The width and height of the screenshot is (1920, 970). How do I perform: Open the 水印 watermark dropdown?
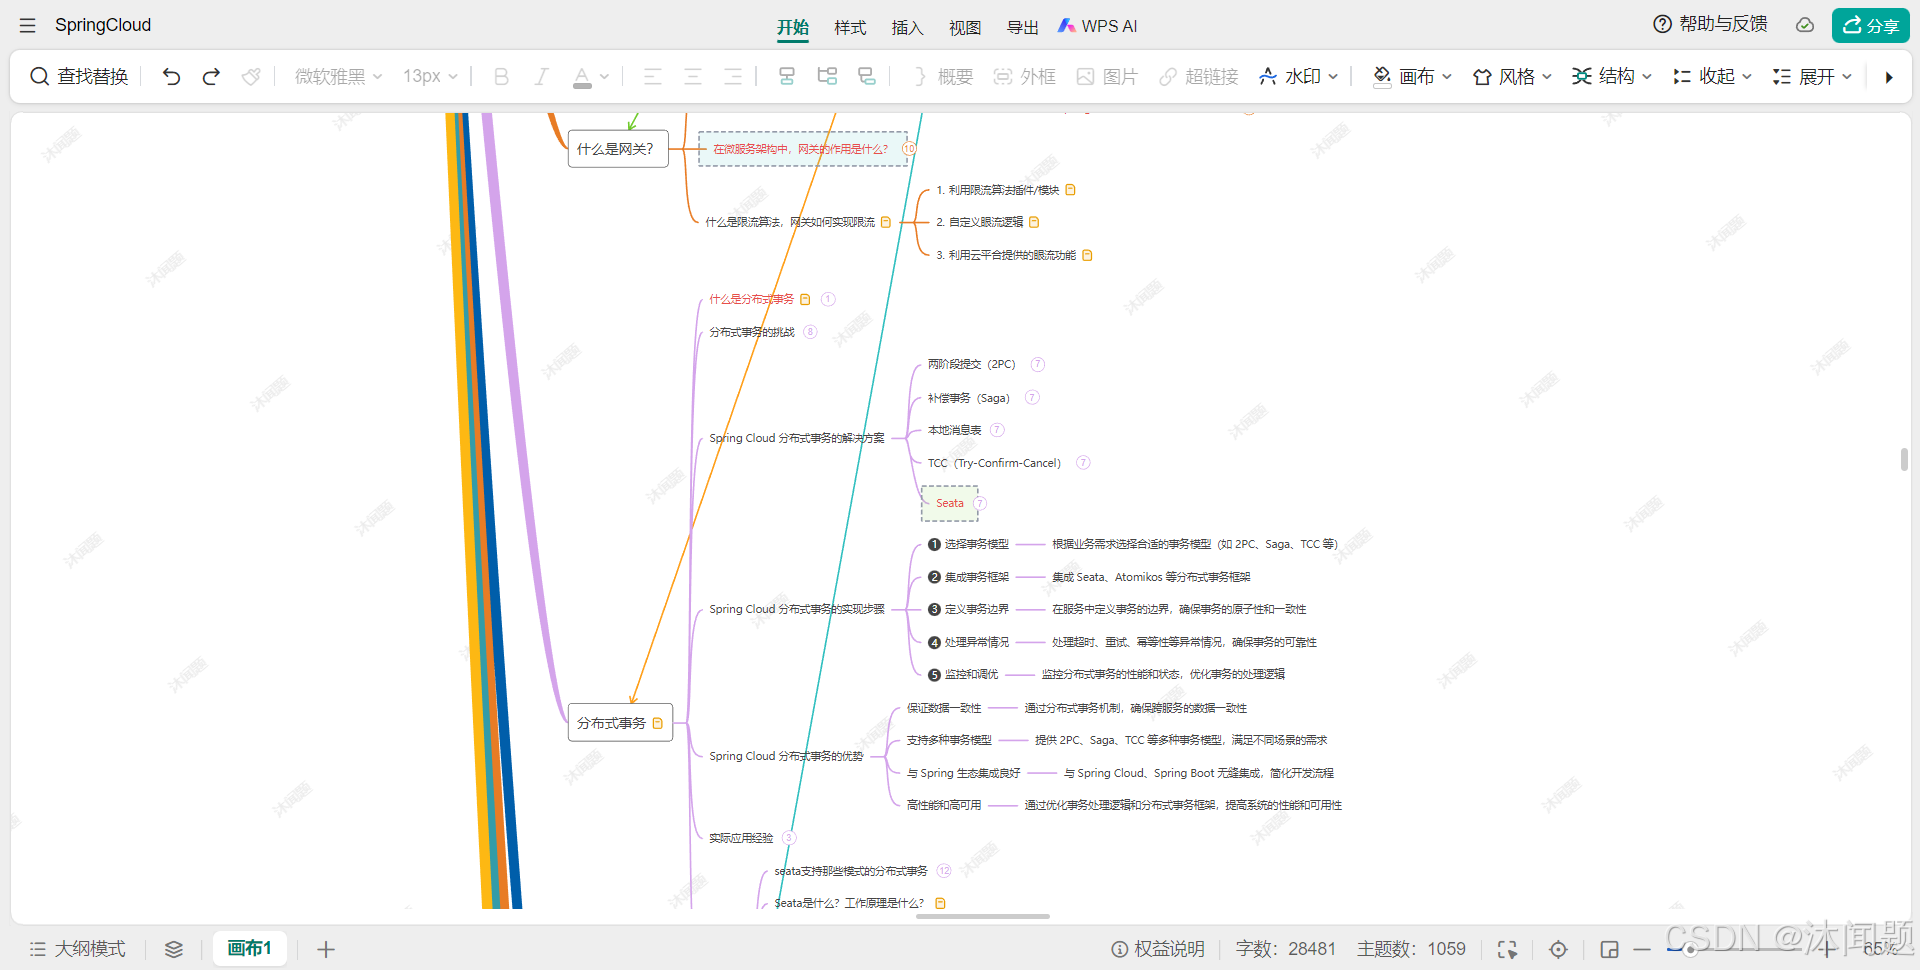[1298, 77]
